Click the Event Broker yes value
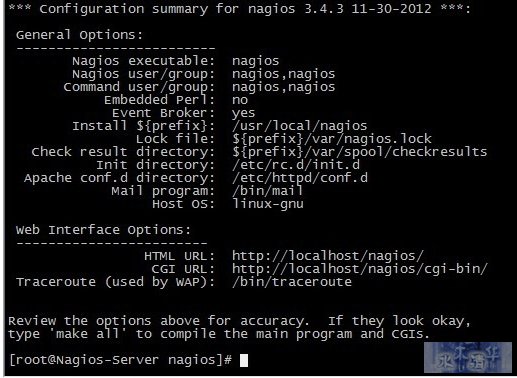This screenshot has height=378, width=517. click(243, 113)
